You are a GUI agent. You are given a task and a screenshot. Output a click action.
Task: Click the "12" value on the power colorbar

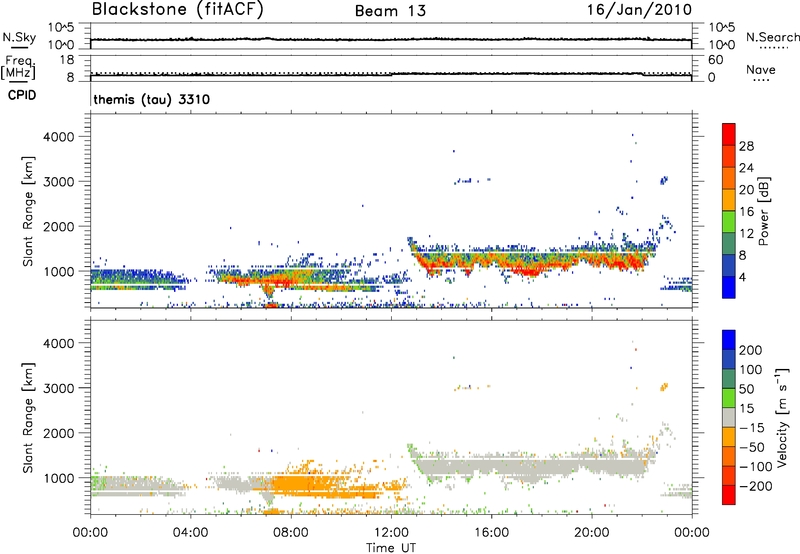pos(746,234)
